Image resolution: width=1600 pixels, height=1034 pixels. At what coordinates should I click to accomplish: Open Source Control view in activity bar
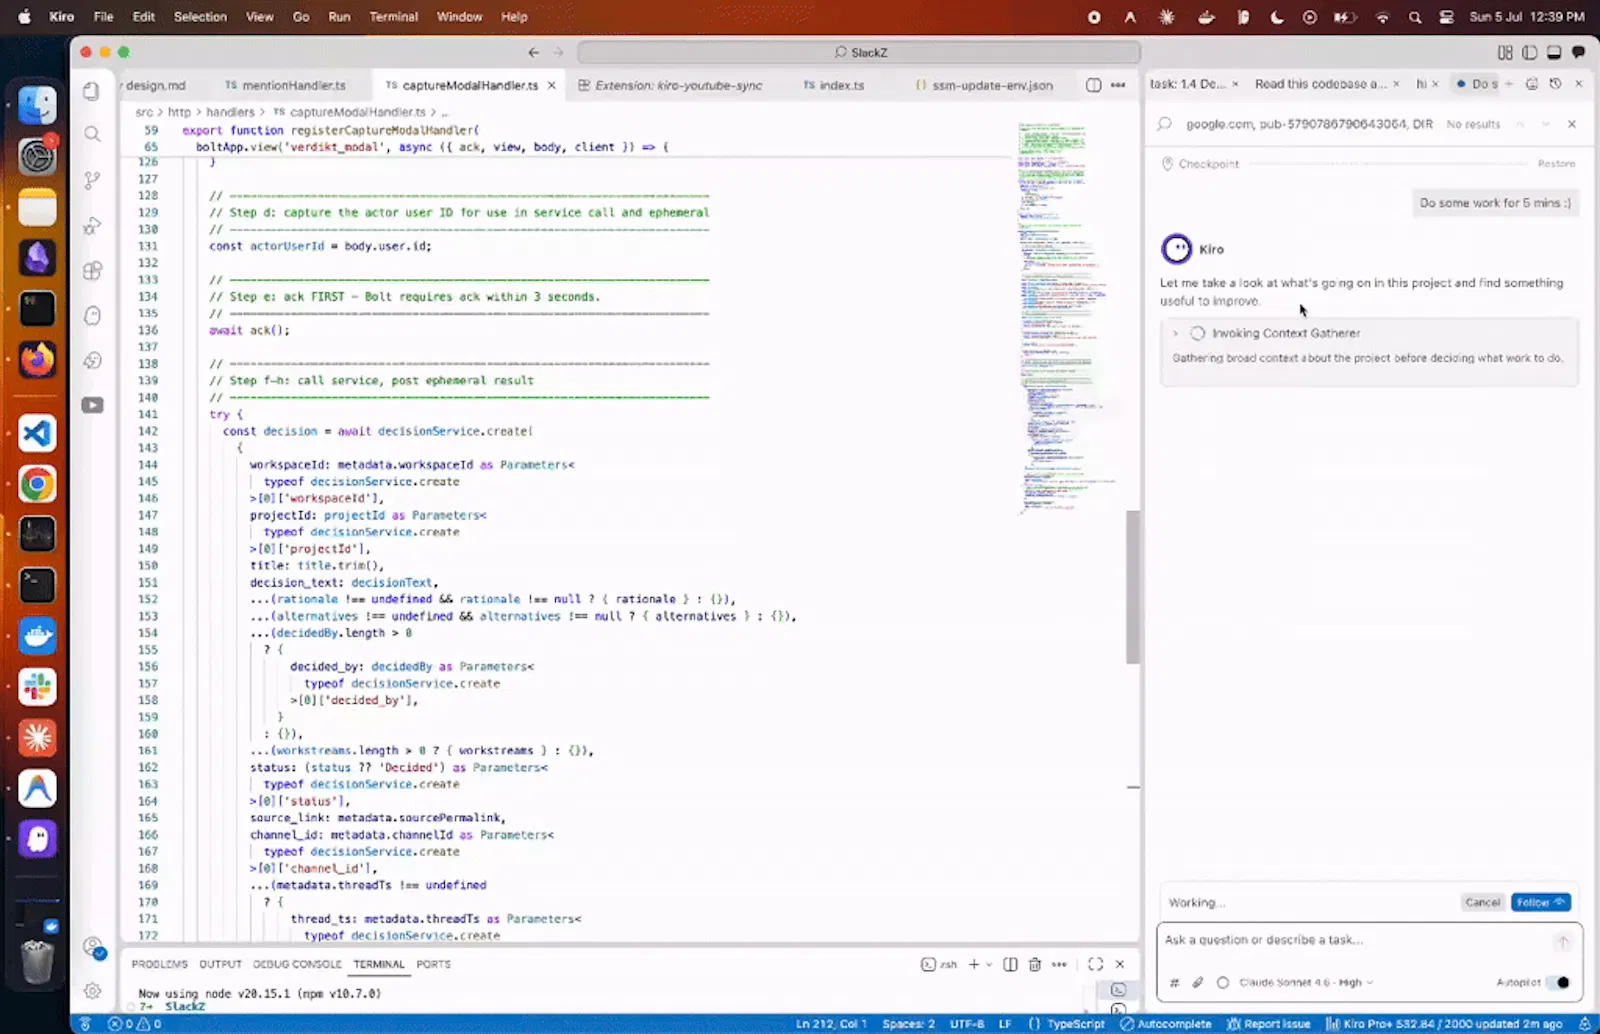click(92, 180)
